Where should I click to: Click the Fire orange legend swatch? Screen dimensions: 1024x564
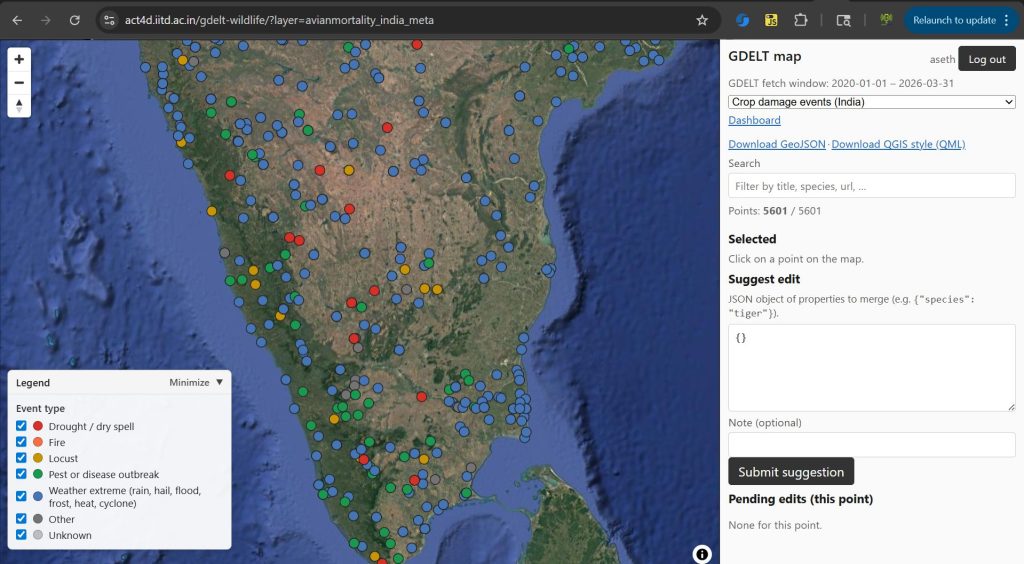coord(38,442)
